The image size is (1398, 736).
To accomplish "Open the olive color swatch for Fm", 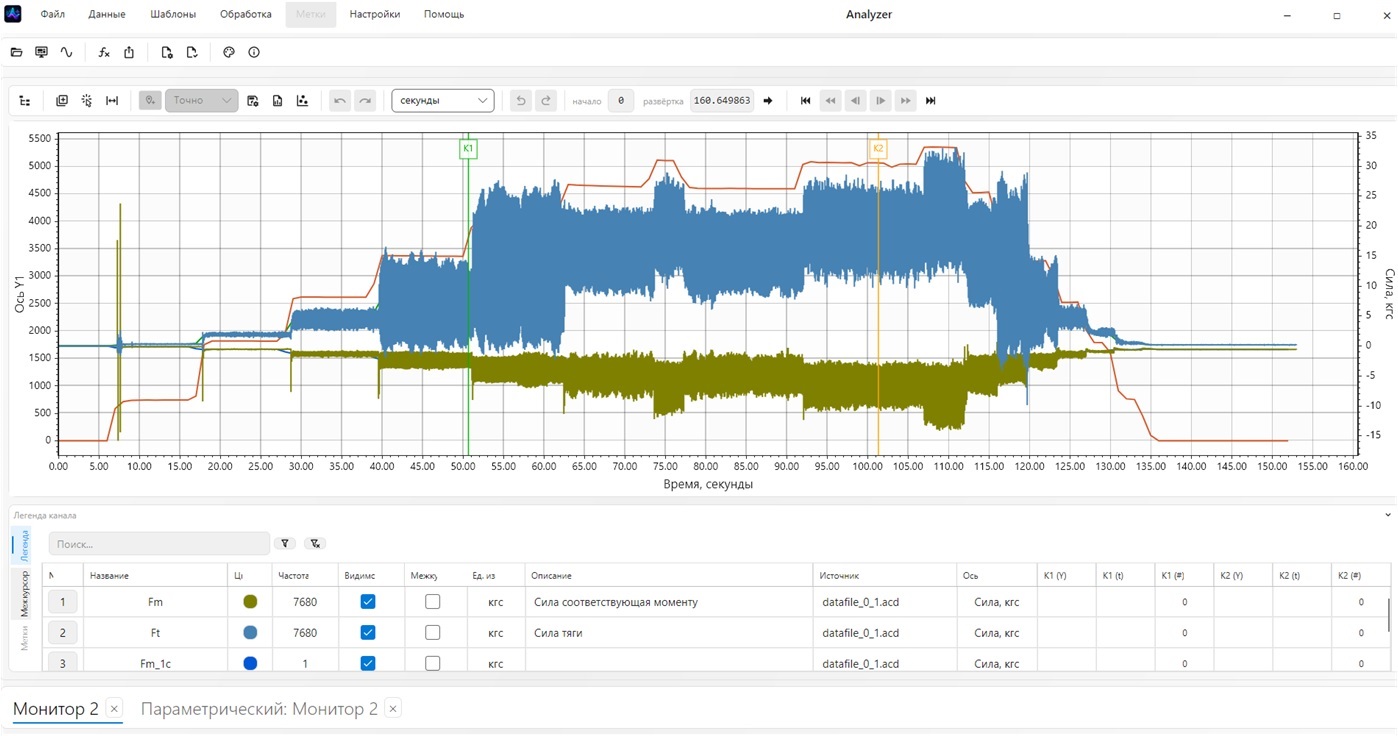I will [x=250, y=602].
